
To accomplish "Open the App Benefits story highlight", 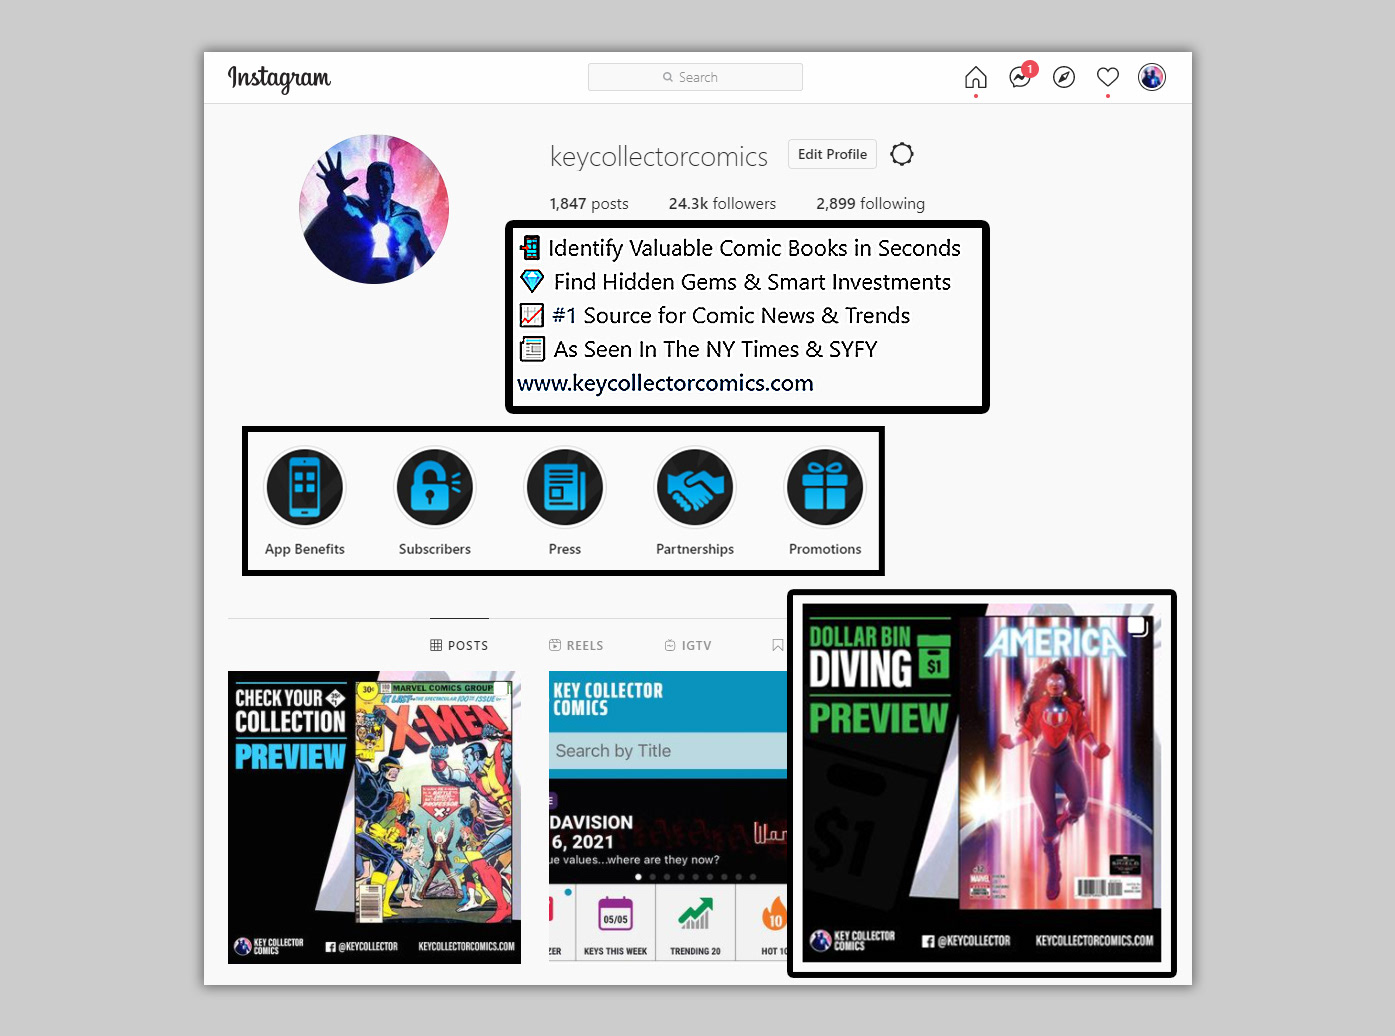I will pos(305,501).
